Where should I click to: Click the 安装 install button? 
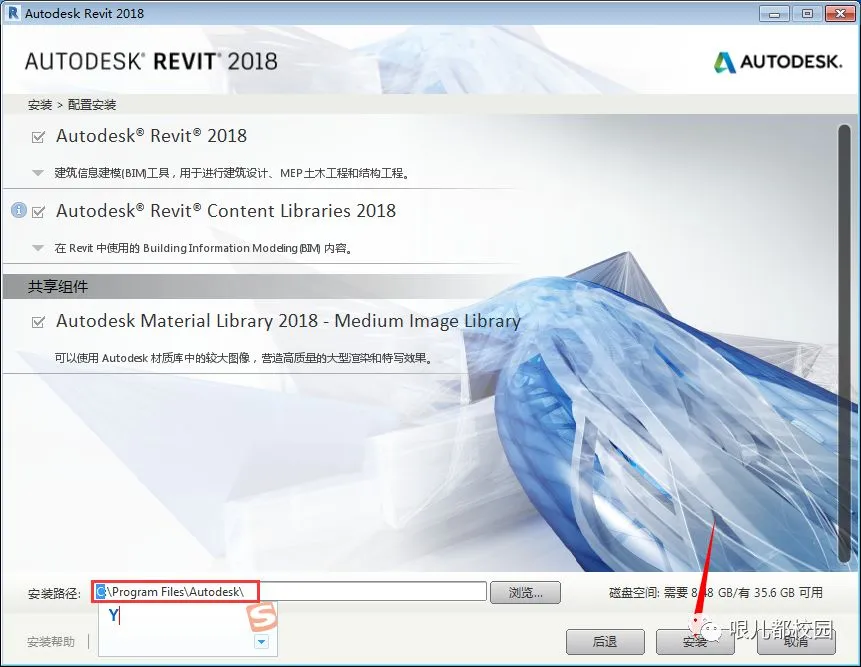pos(695,641)
